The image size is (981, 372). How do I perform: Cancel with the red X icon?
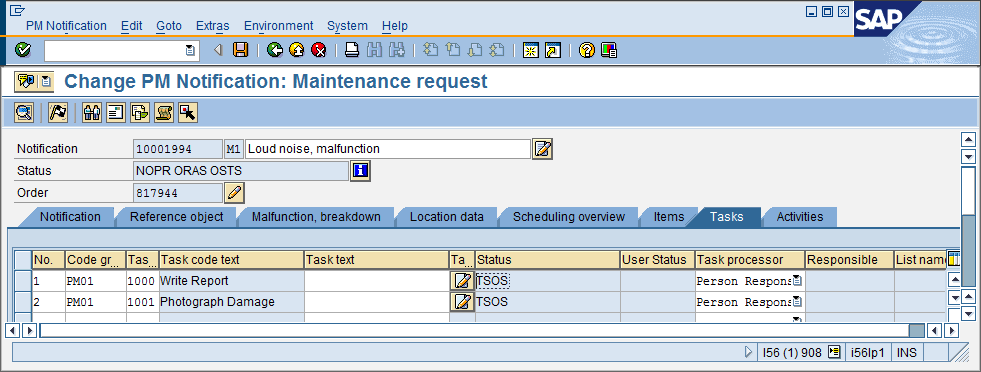(x=319, y=50)
